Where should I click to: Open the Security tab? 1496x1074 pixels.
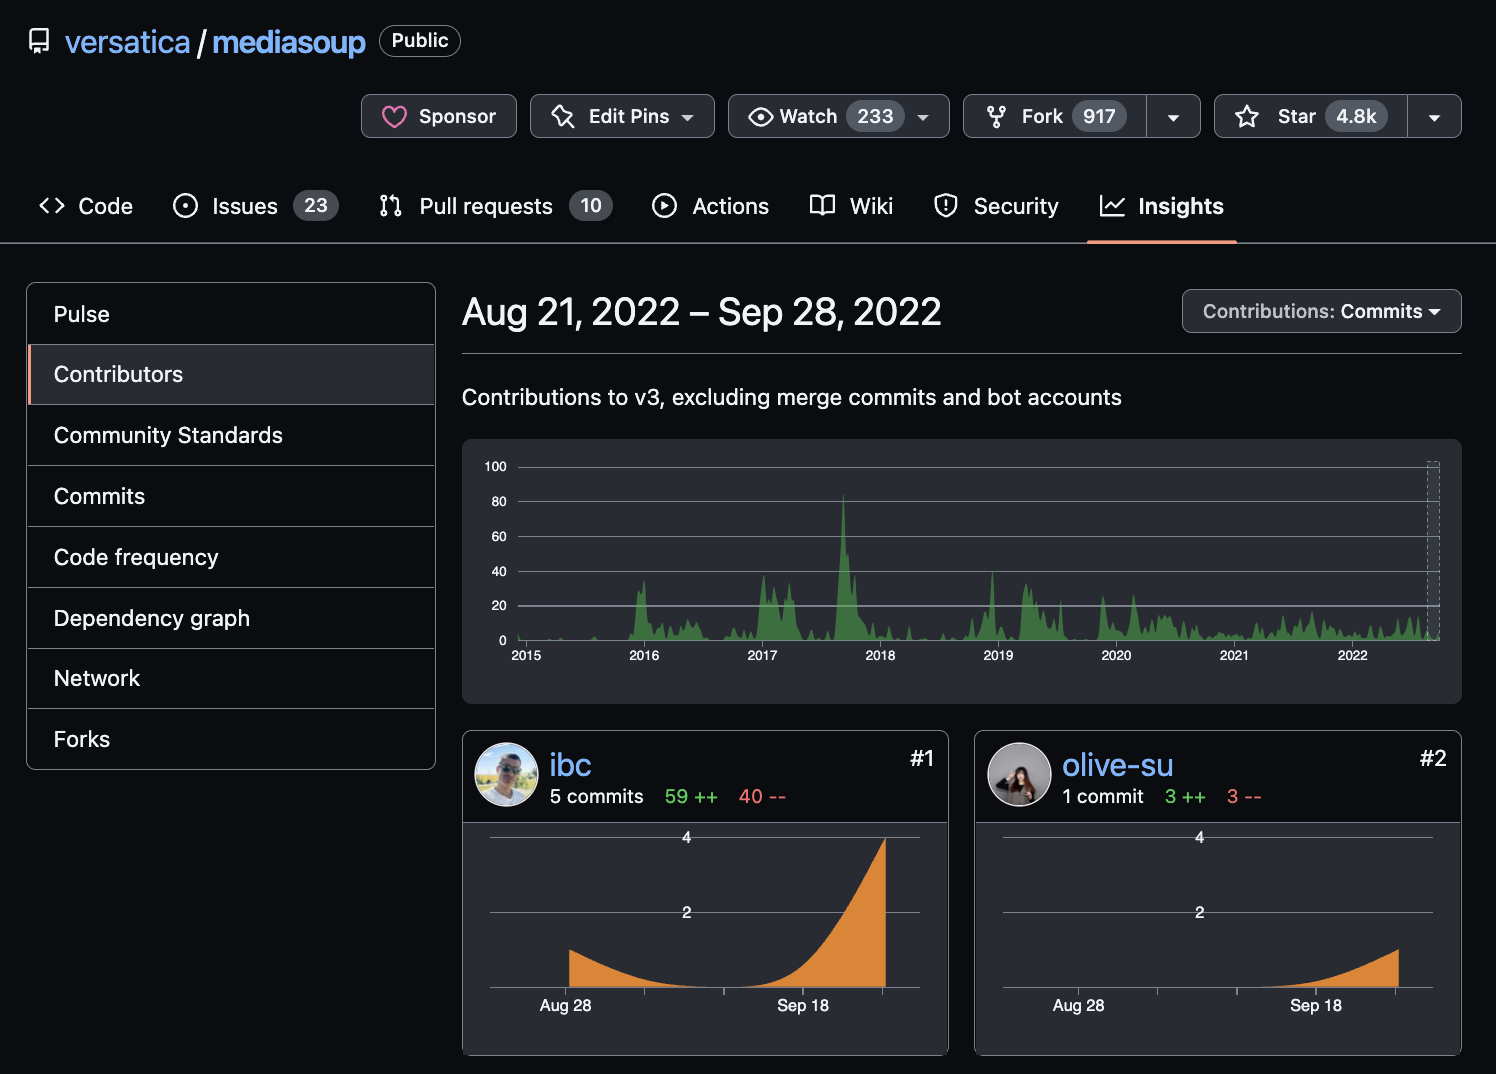point(996,206)
